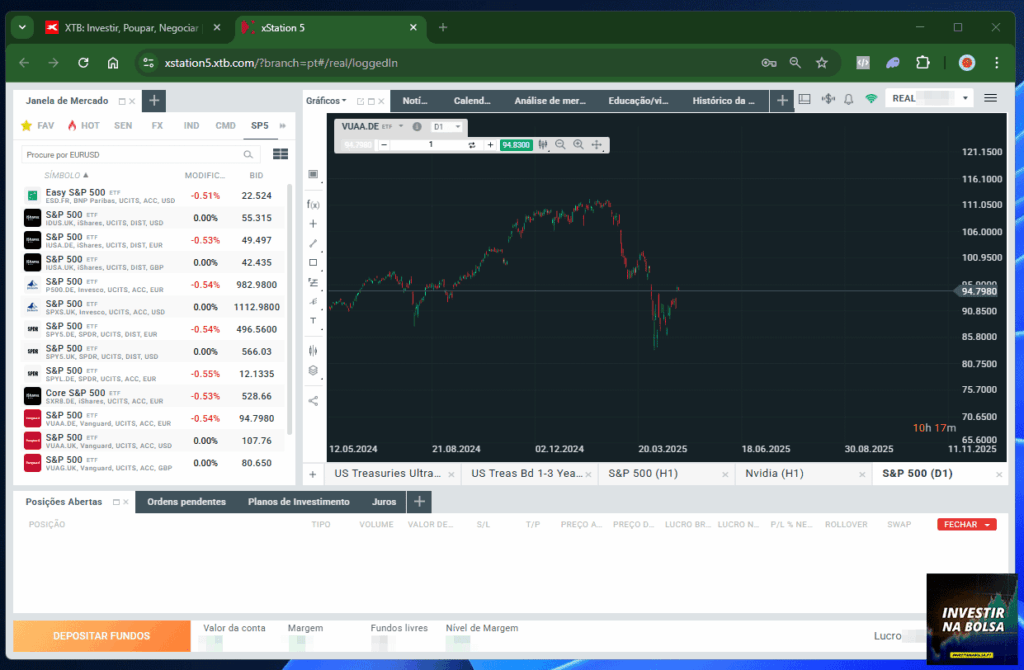
Task: Open Chrome's three-dot menu
Action: (x=996, y=63)
